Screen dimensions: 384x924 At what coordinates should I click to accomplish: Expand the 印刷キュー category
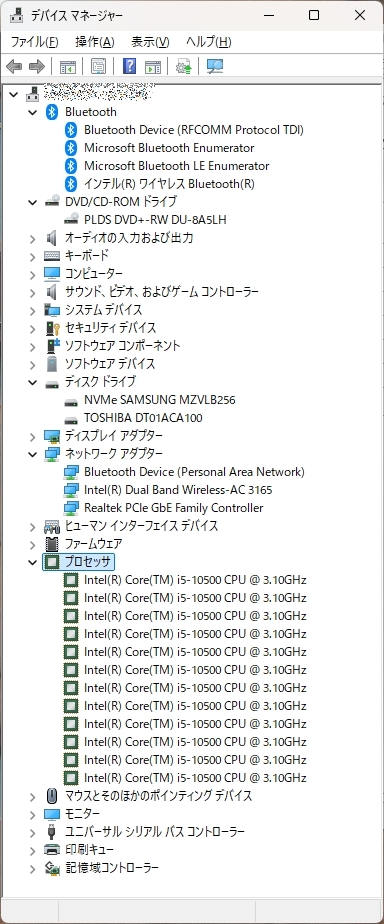(32, 850)
